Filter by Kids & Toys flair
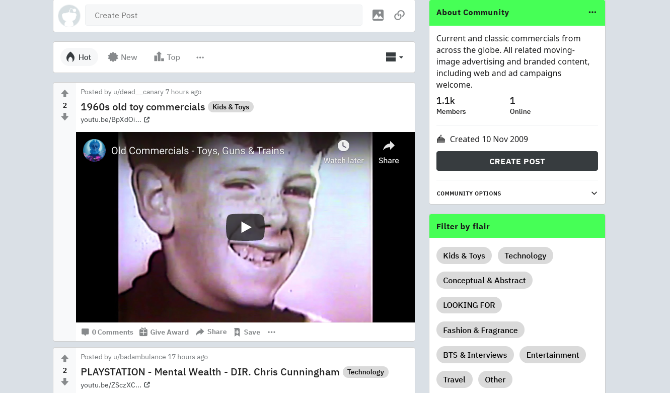The height and width of the screenshot is (393, 670). point(464,255)
